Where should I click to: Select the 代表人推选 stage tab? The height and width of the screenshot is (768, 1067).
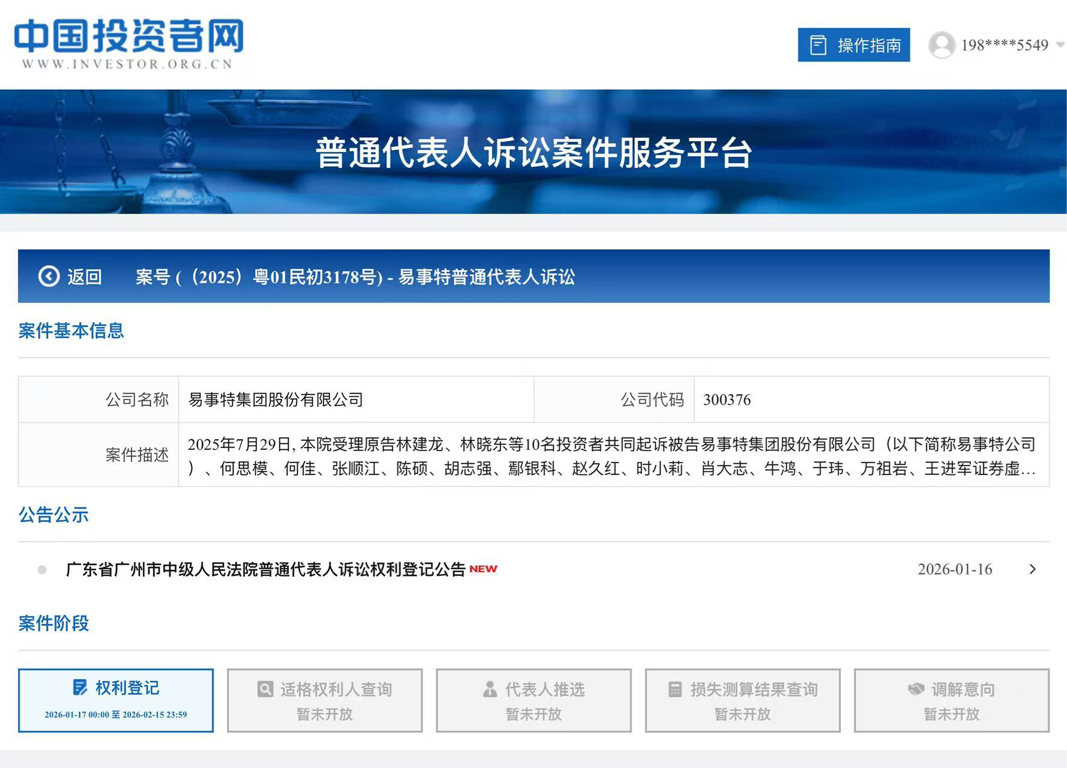(534, 700)
